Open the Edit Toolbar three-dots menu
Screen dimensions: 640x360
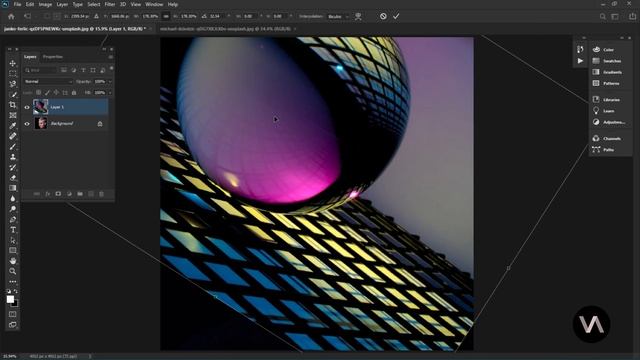pos(13,282)
